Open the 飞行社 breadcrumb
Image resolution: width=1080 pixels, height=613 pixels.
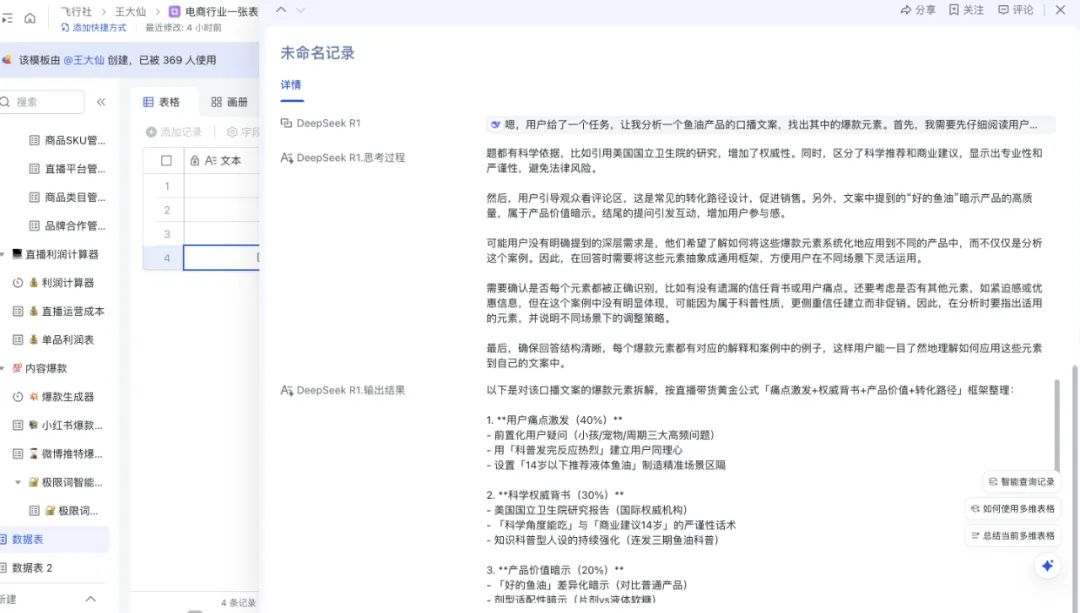[x=76, y=12]
